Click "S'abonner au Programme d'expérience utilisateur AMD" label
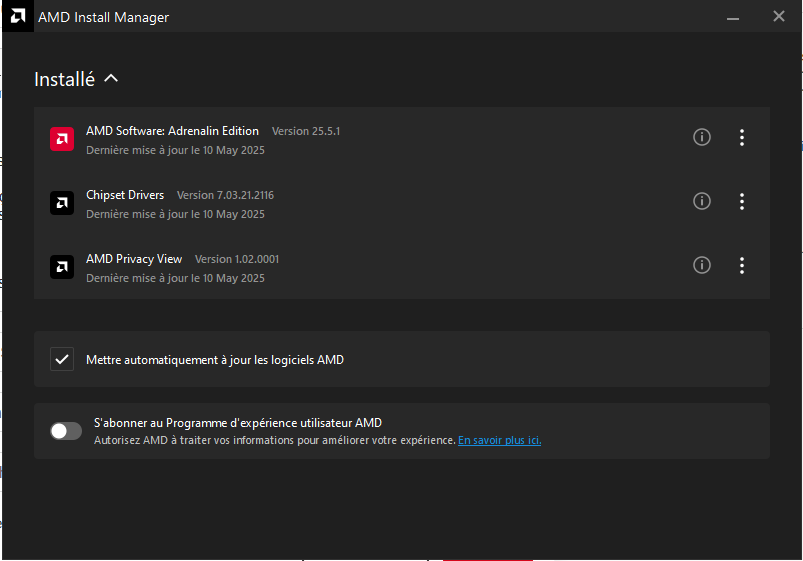The height and width of the screenshot is (561, 803). [x=238, y=423]
